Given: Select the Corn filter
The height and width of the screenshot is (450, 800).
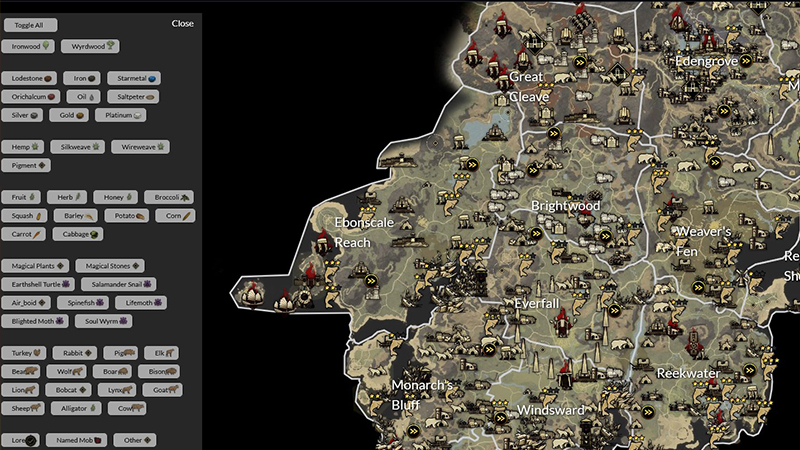Looking at the screenshot, I should pos(175,216).
